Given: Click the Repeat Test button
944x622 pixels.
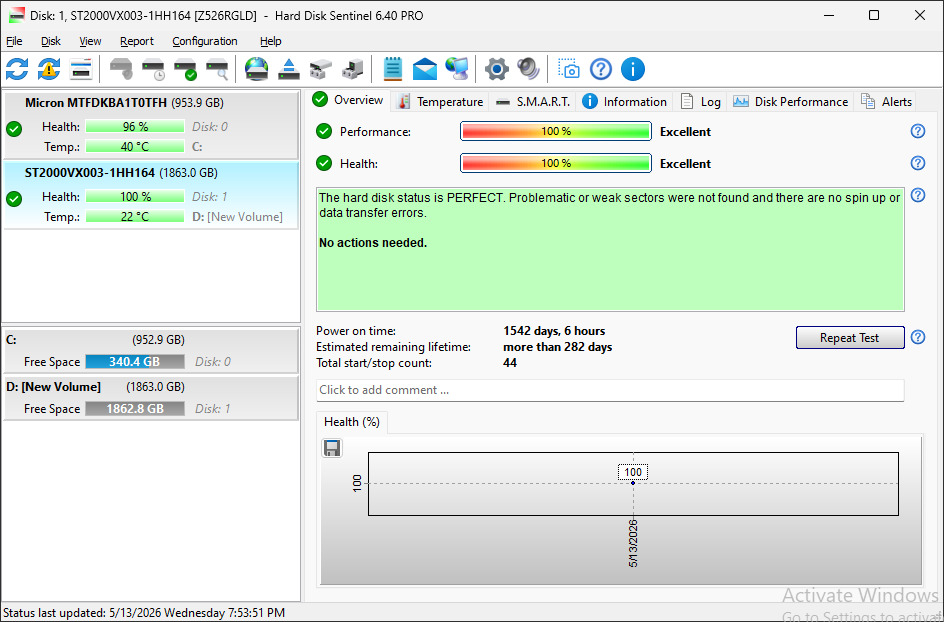Looking at the screenshot, I should pyautogui.click(x=849, y=338).
